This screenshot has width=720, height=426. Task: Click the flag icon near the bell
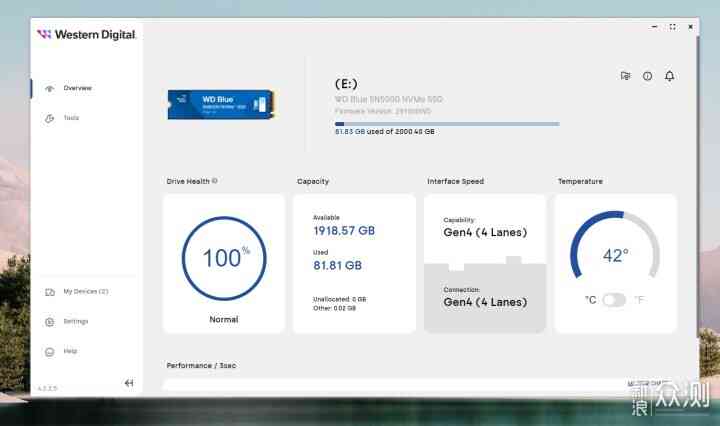point(625,76)
